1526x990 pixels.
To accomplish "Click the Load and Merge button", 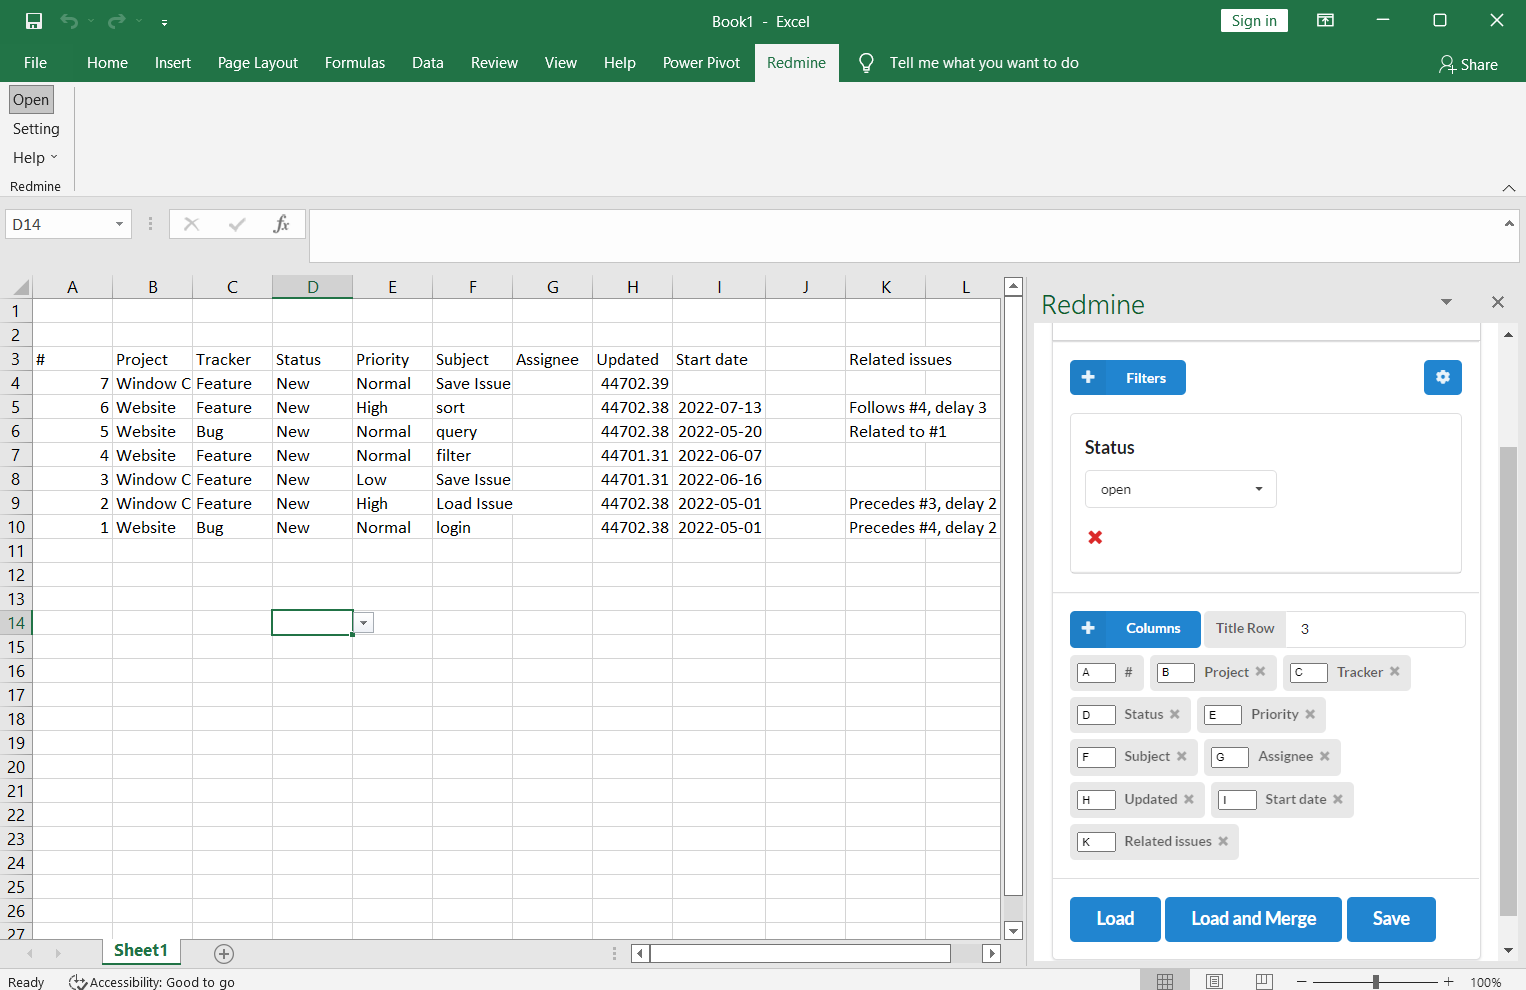I will (x=1253, y=919).
